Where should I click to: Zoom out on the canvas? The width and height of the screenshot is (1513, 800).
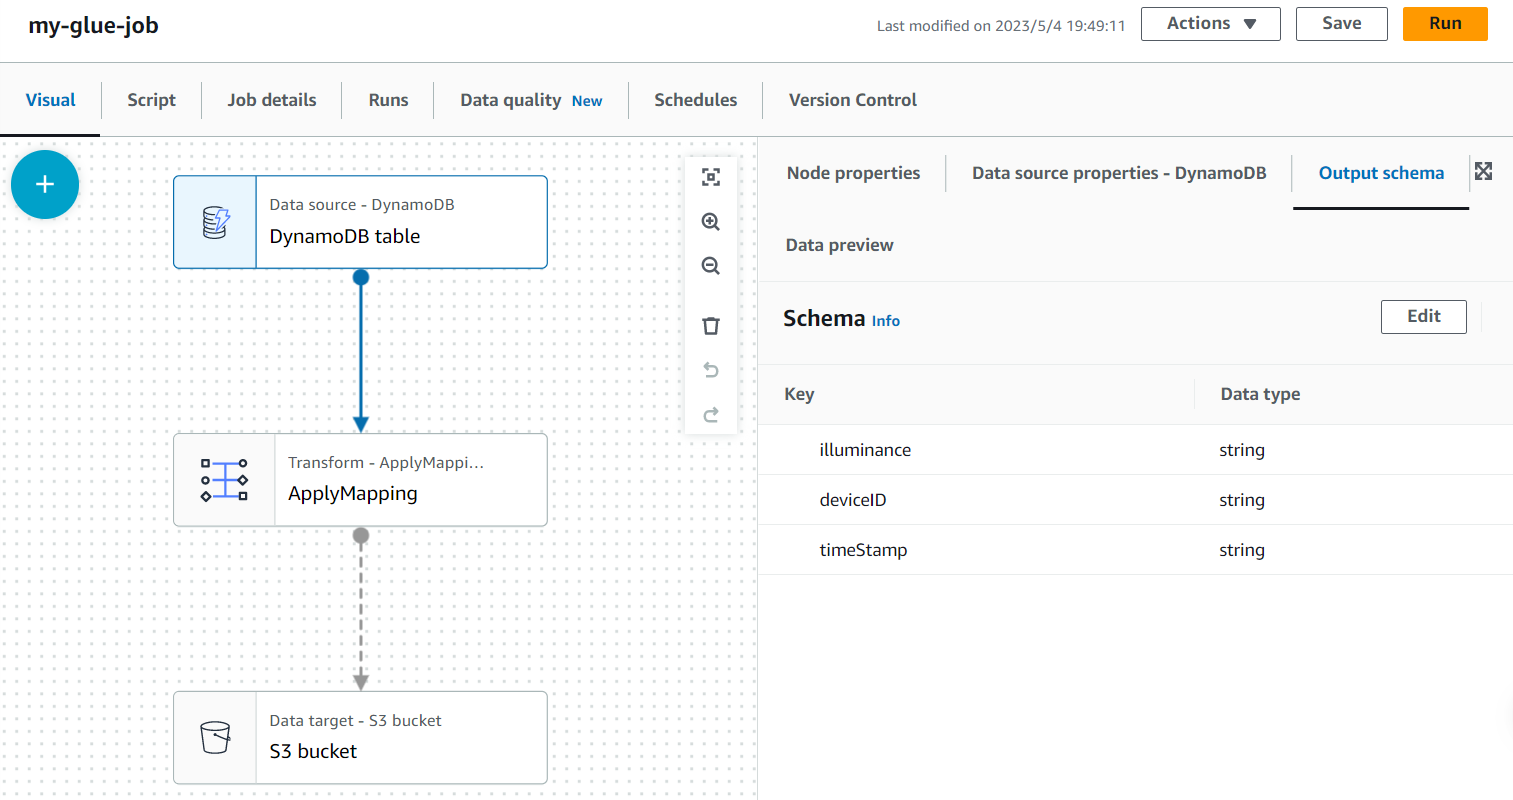tap(711, 266)
